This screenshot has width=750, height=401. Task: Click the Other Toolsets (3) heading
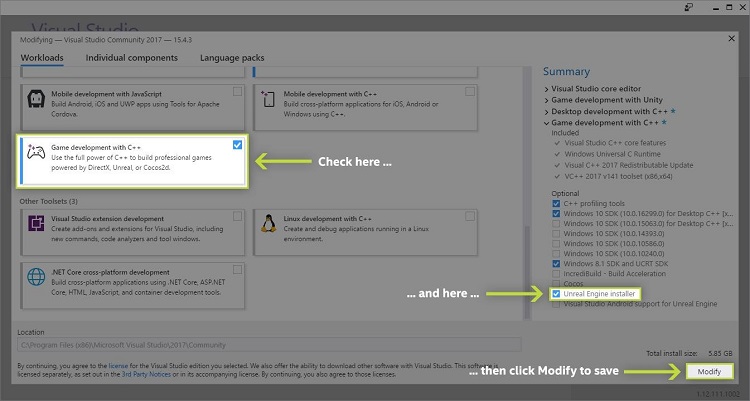48,201
